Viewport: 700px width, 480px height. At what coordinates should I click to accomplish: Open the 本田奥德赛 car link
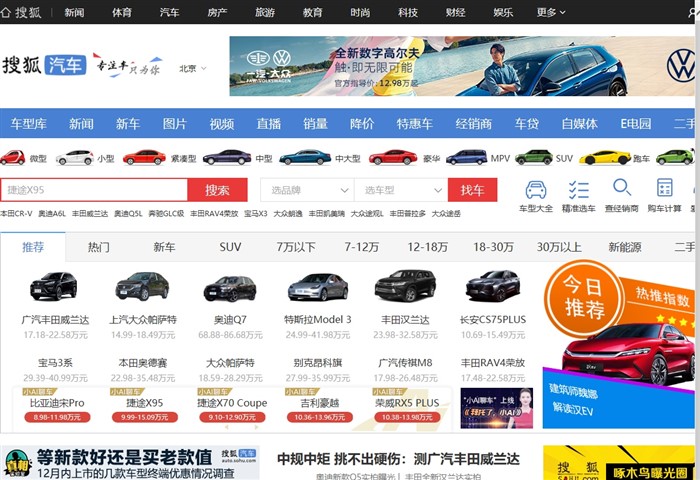point(142,363)
